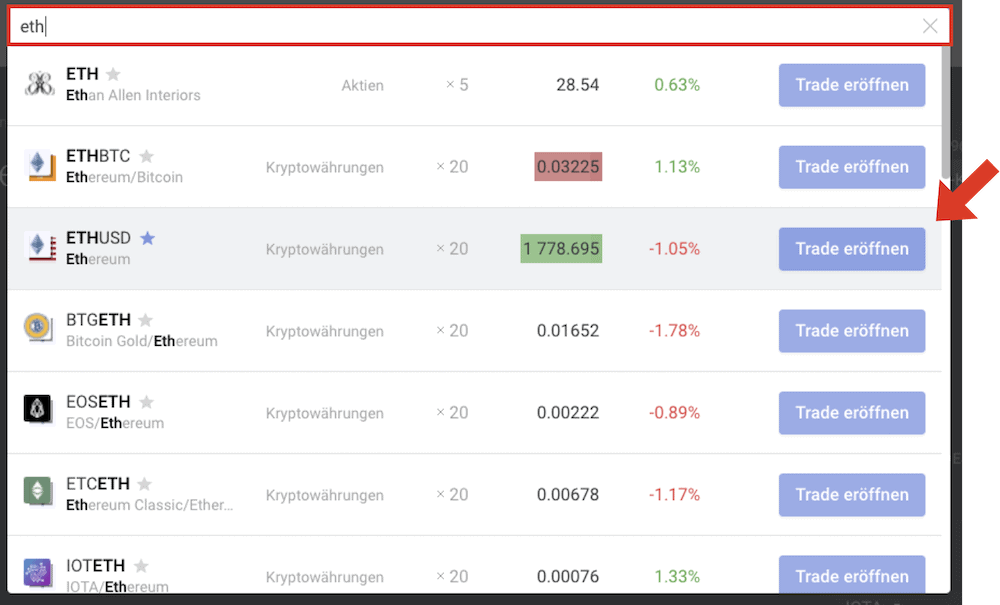Open a trade for ETHUSD
The image size is (1000, 605).
click(851, 249)
